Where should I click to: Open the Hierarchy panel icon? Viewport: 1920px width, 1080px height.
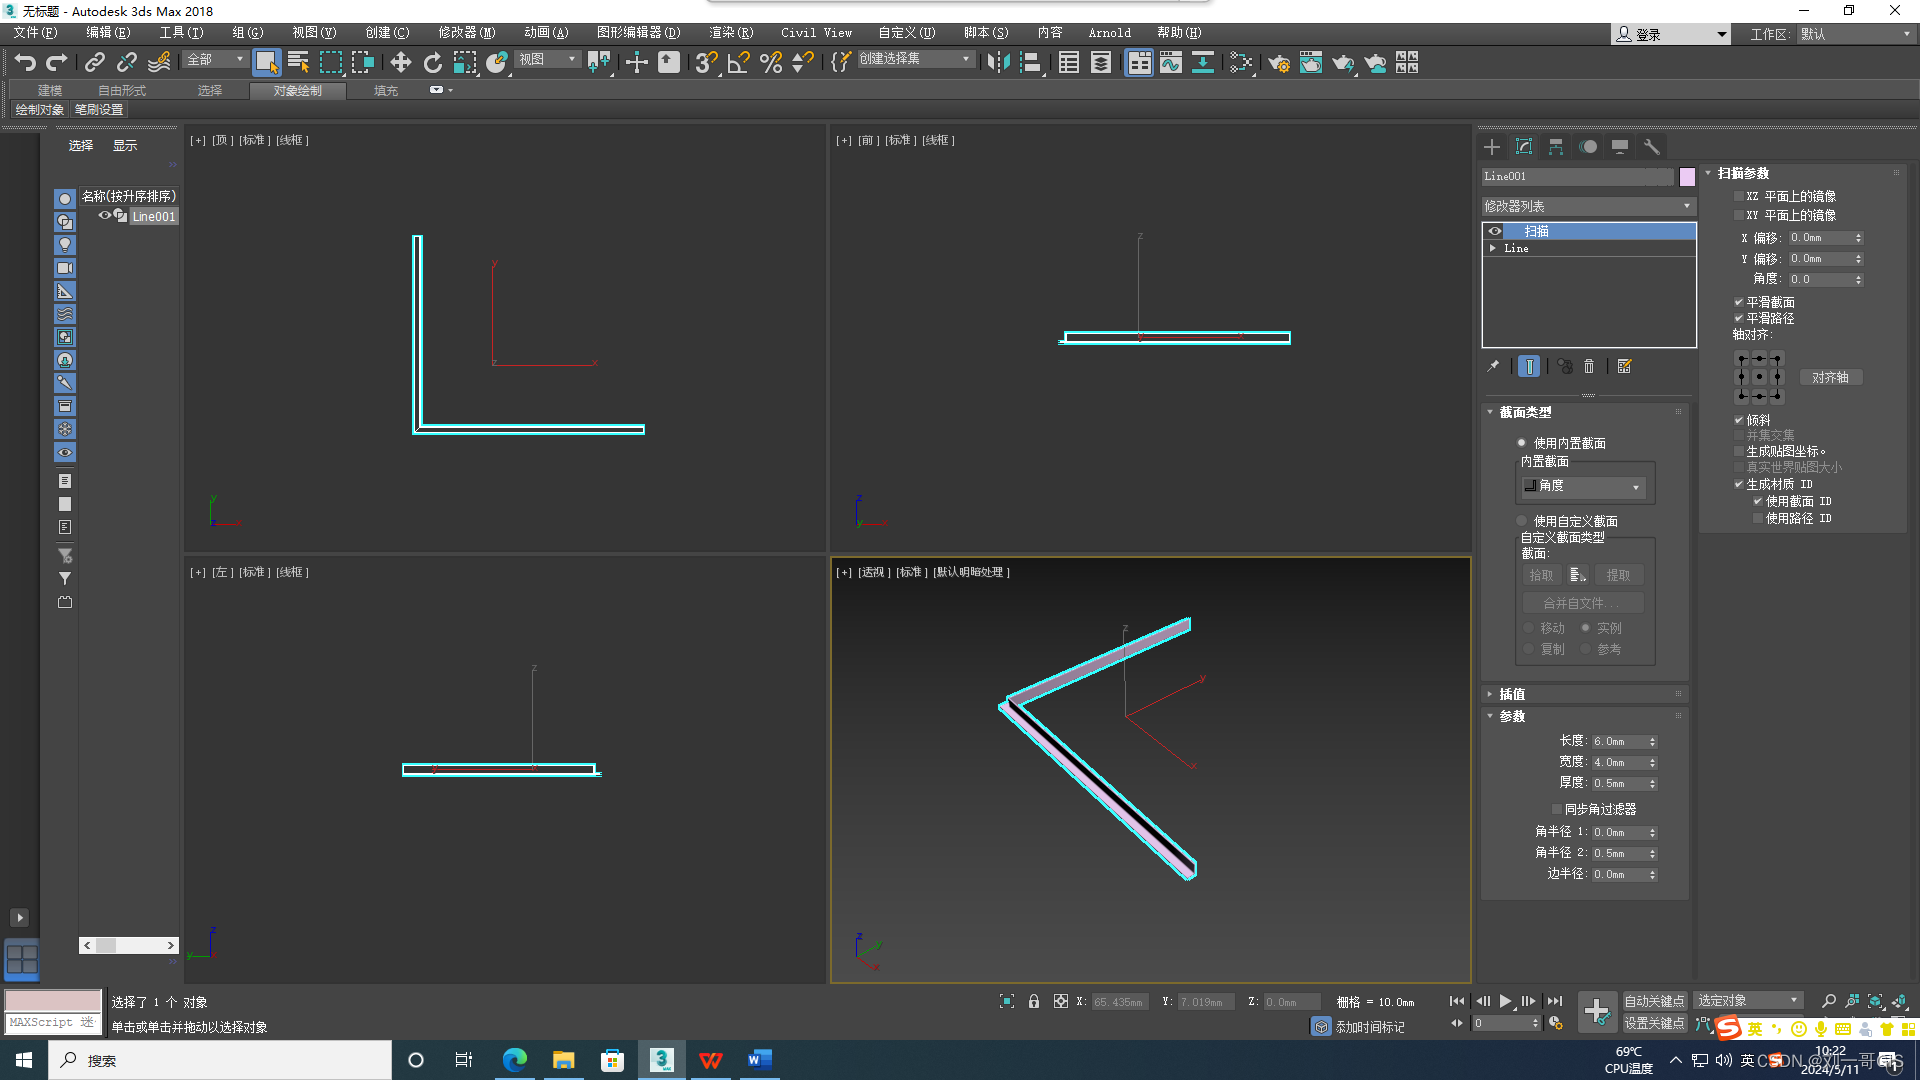click(1556, 147)
